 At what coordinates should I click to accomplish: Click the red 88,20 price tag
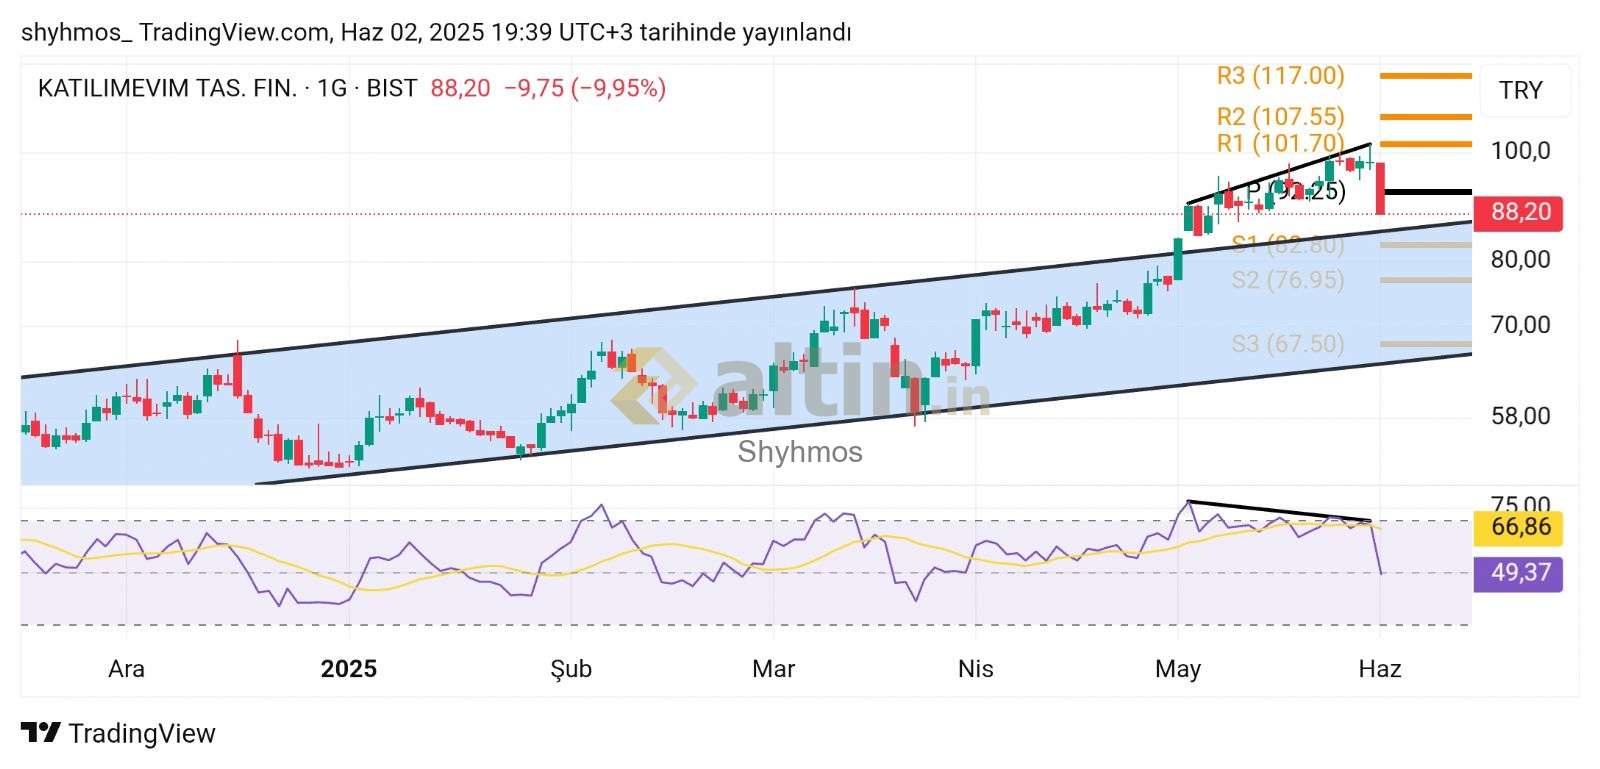pos(1518,212)
